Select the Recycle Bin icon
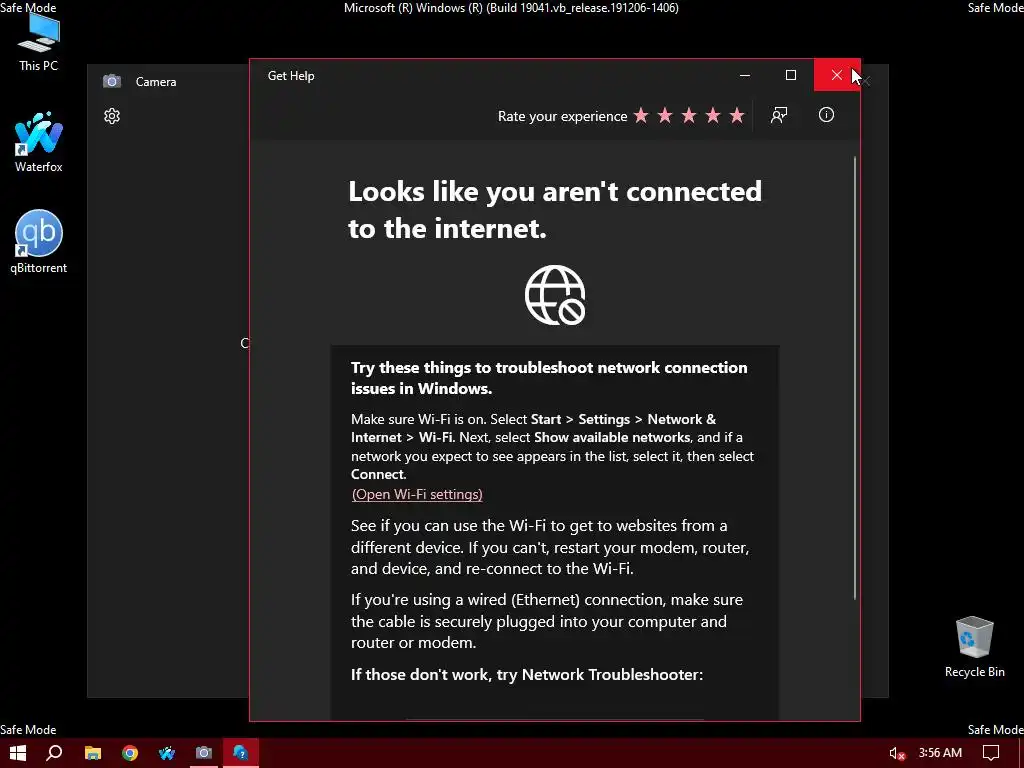The width and height of the screenshot is (1024, 768). (974, 647)
